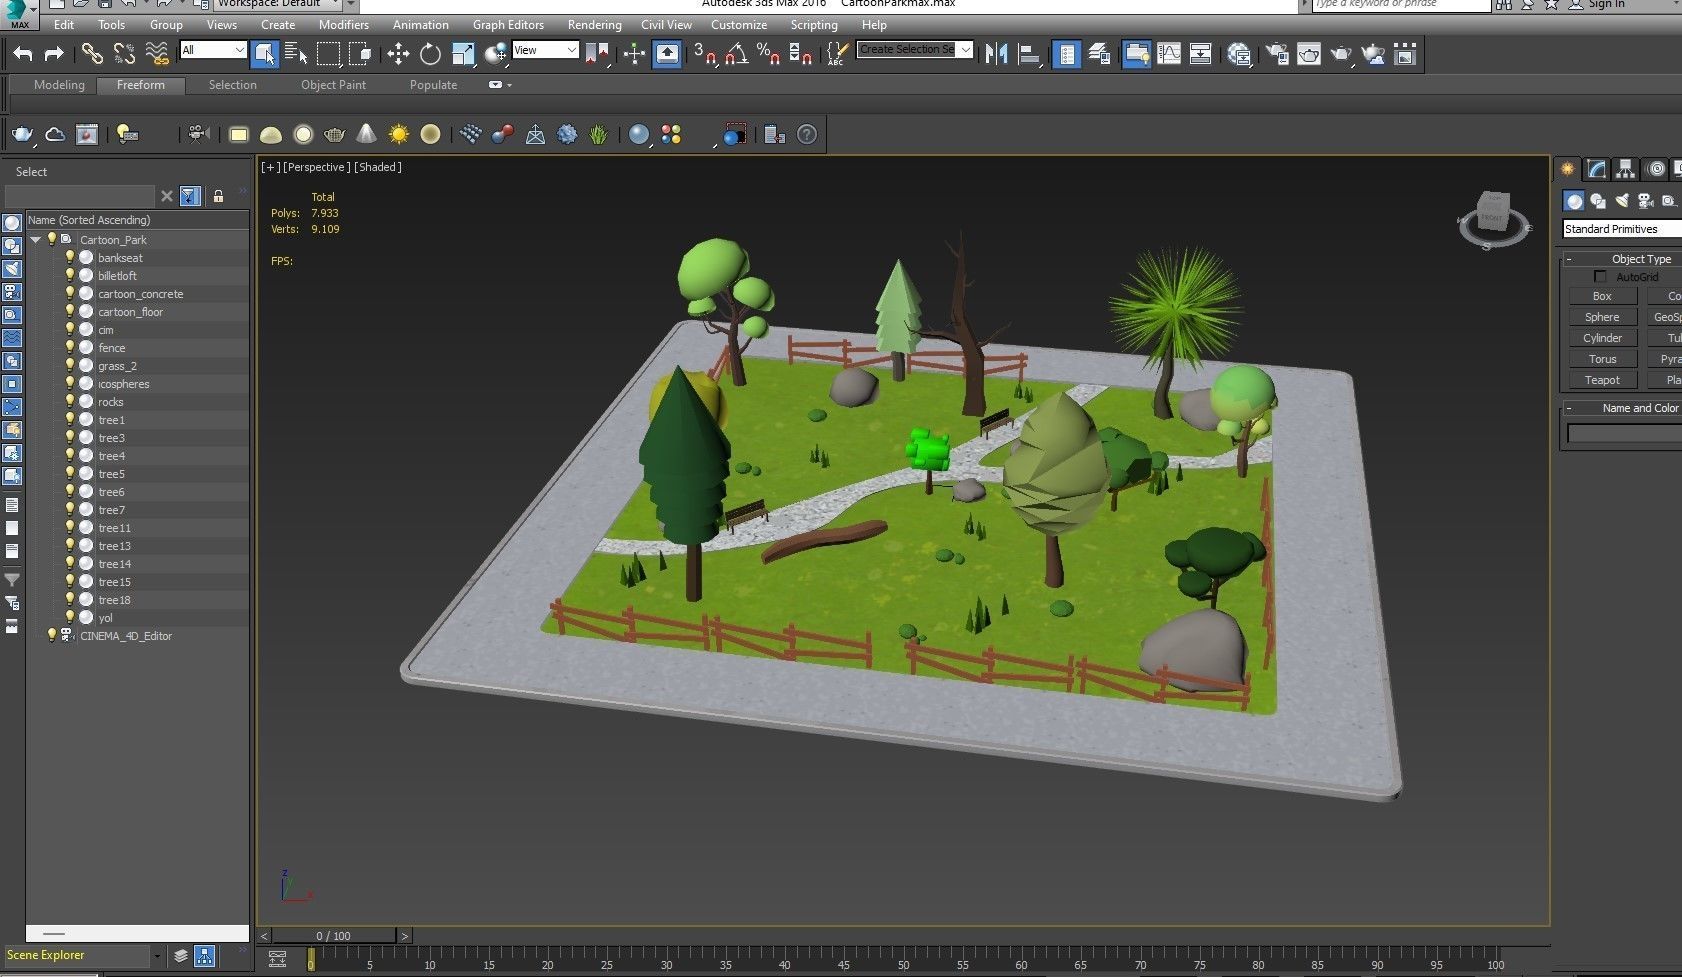Image resolution: width=1682 pixels, height=977 pixels.
Task: Activate the Select Object tool
Action: pos(265,54)
